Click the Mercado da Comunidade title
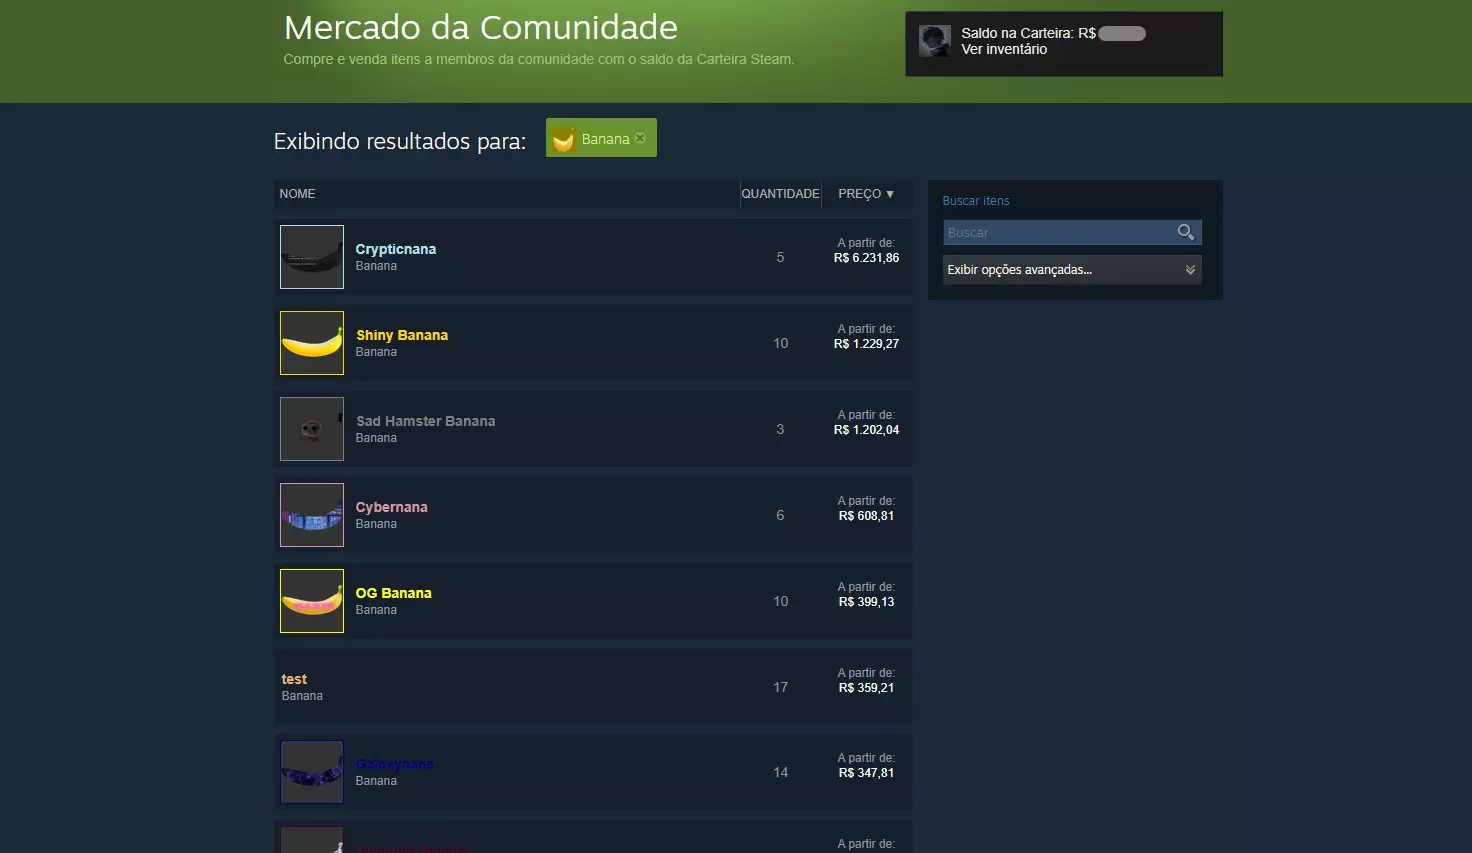The height and width of the screenshot is (853, 1472). [481, 27]
